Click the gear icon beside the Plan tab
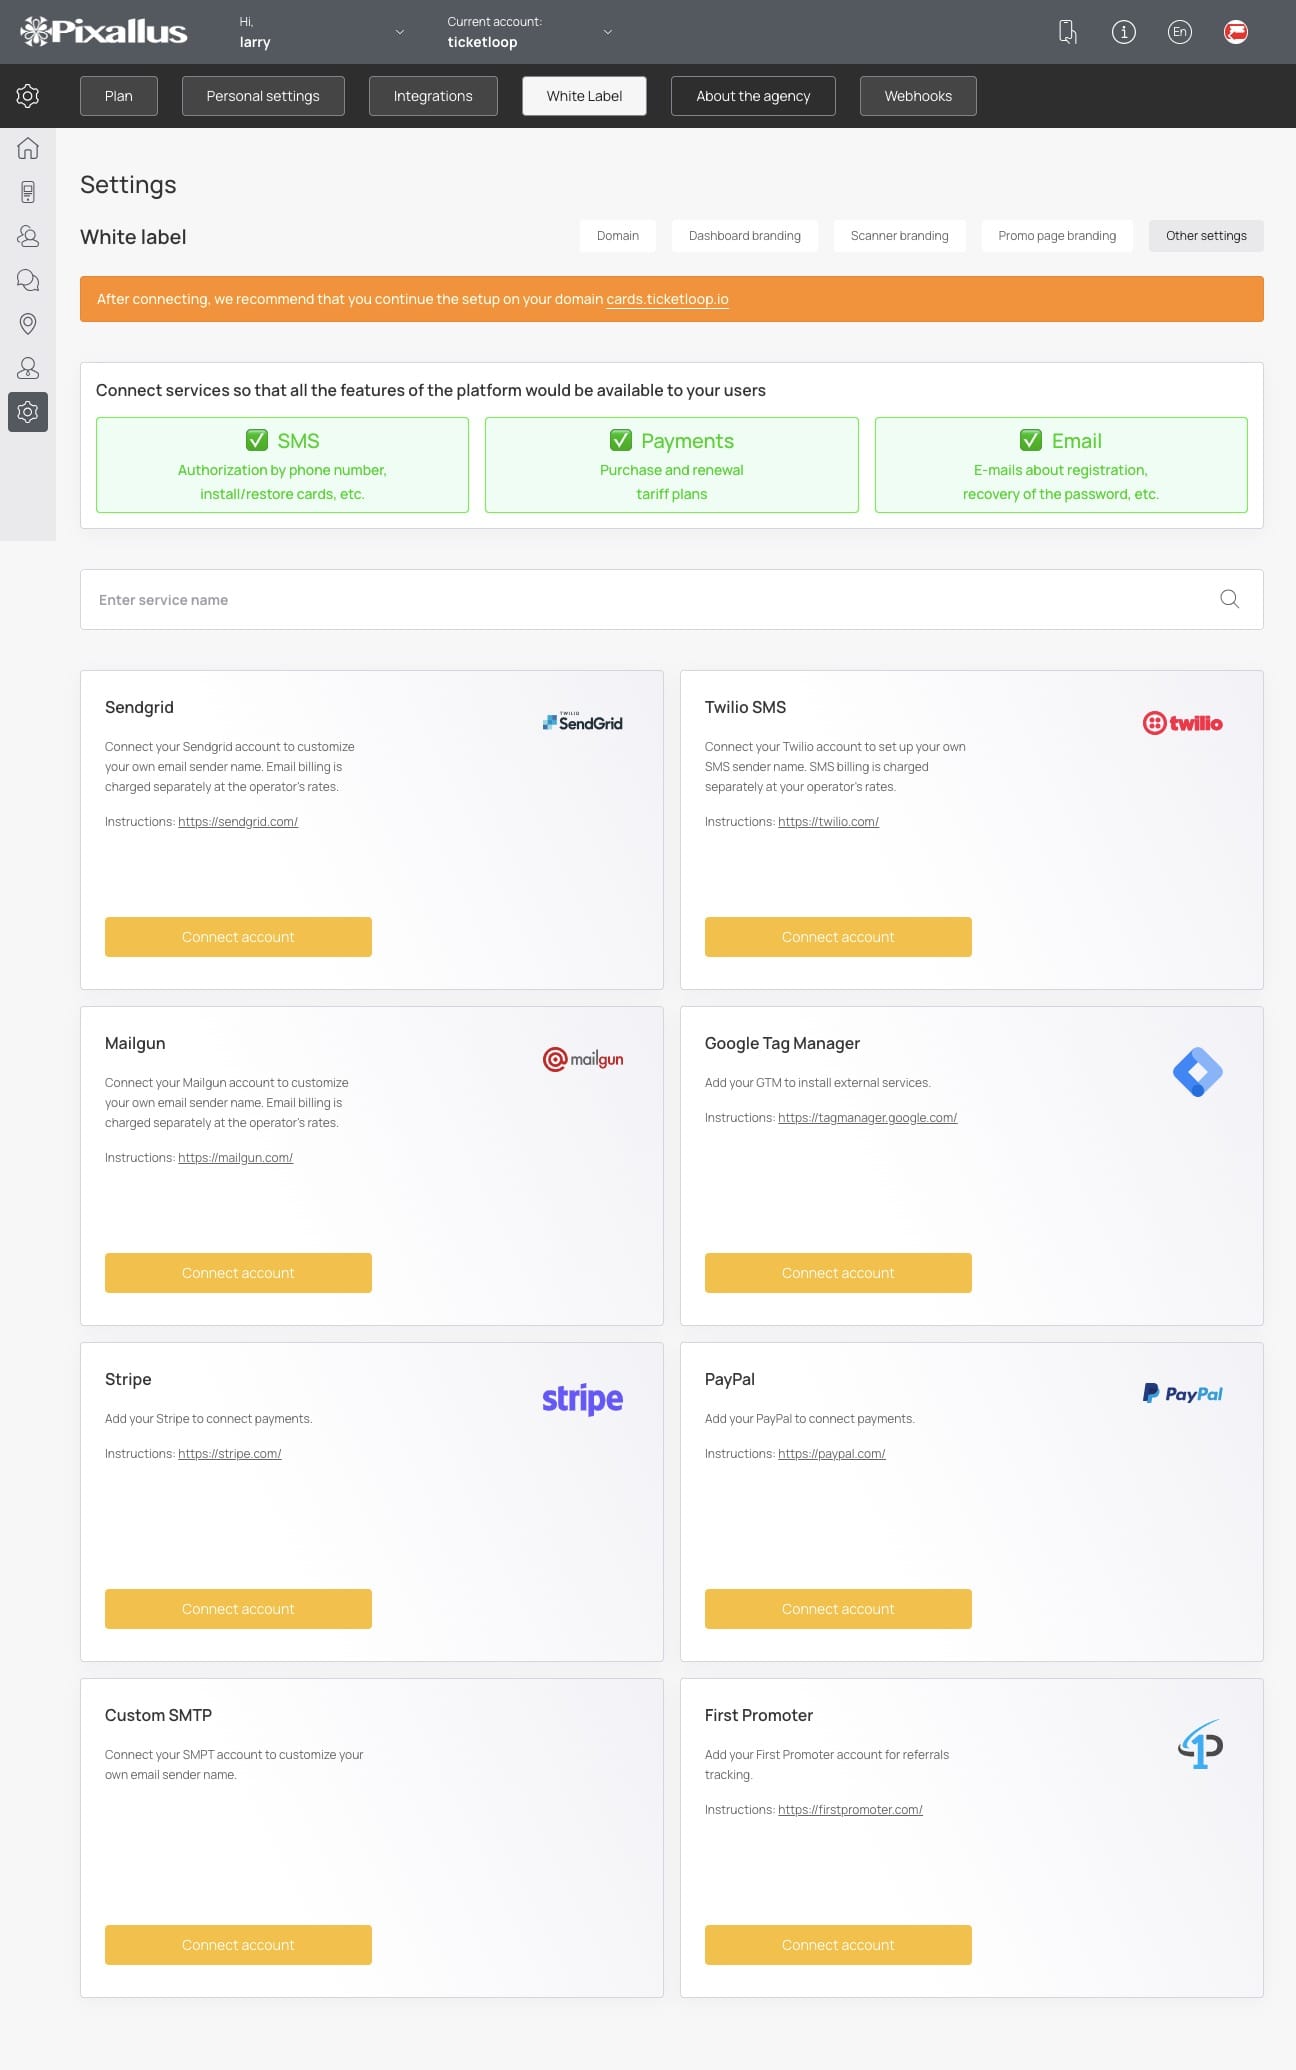1296x2070 pixels. click(28, 96)
